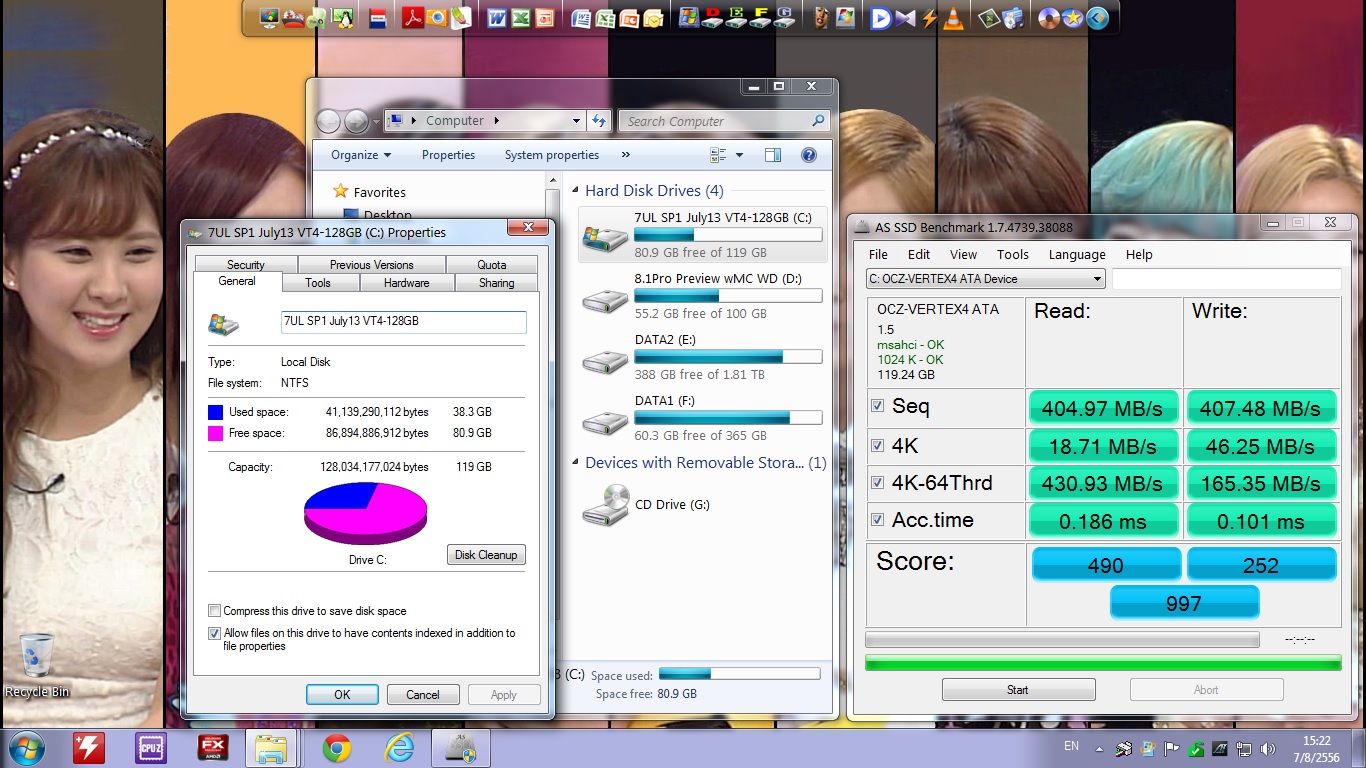1366x768 pixels.
Task: Open AS SSD File menu
Action: [x=878, y=254]
